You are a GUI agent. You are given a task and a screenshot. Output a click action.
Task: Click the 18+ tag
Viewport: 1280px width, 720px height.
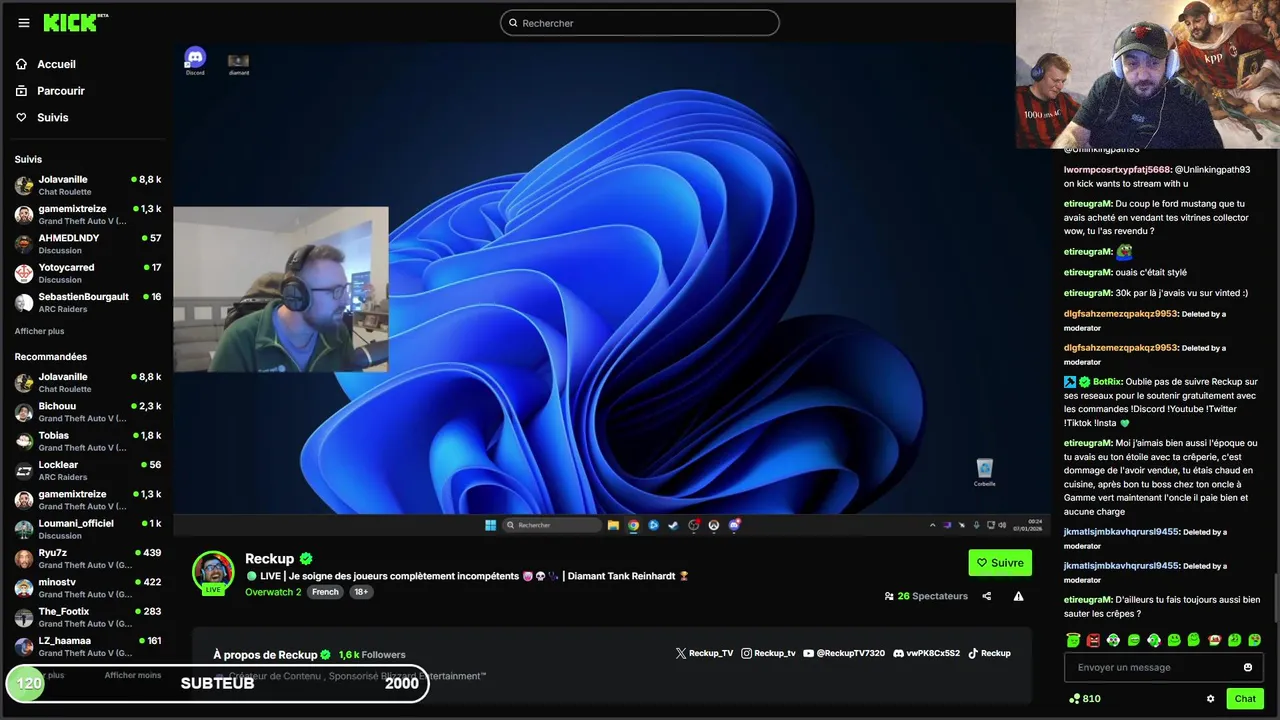tap(361, 592)
